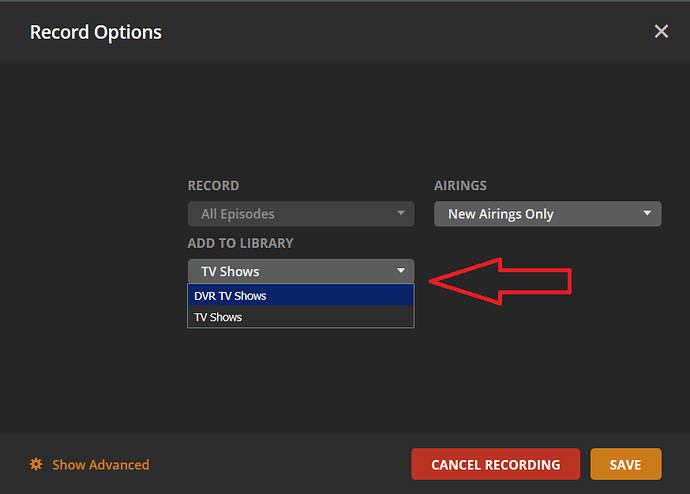Open the Show Advanced link

click(x=100, y=464)
